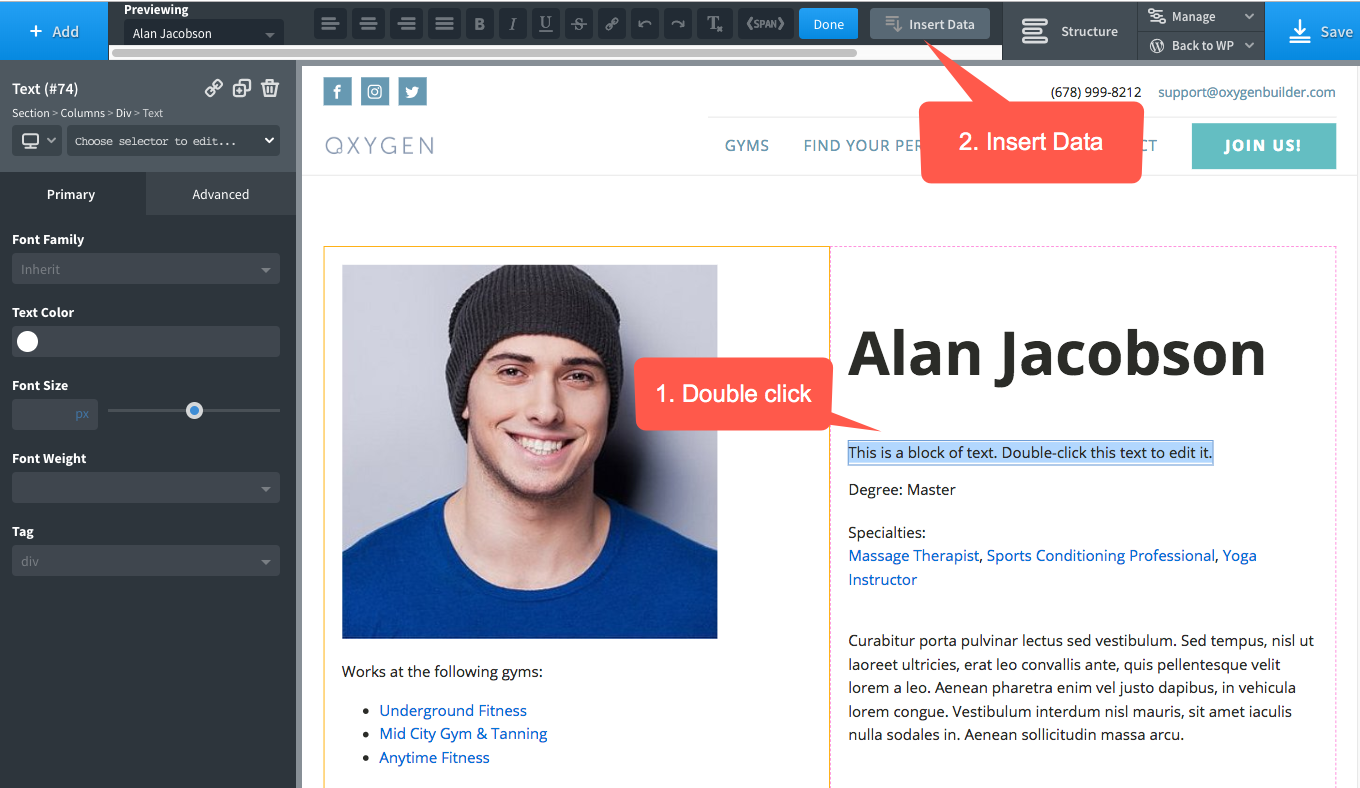Undo the last text edit
Screen dimensions: 1360x788
[x=646, y=24]
